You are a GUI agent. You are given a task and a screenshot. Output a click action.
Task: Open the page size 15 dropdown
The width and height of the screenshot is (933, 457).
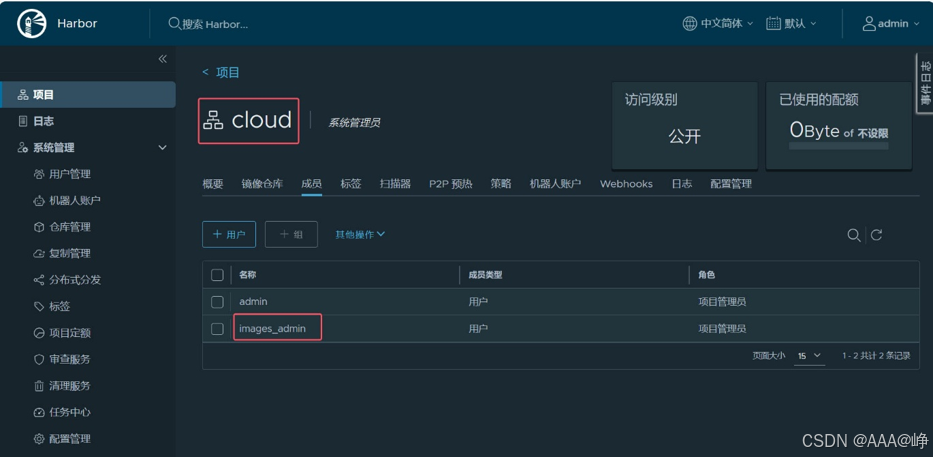[810, 356]
